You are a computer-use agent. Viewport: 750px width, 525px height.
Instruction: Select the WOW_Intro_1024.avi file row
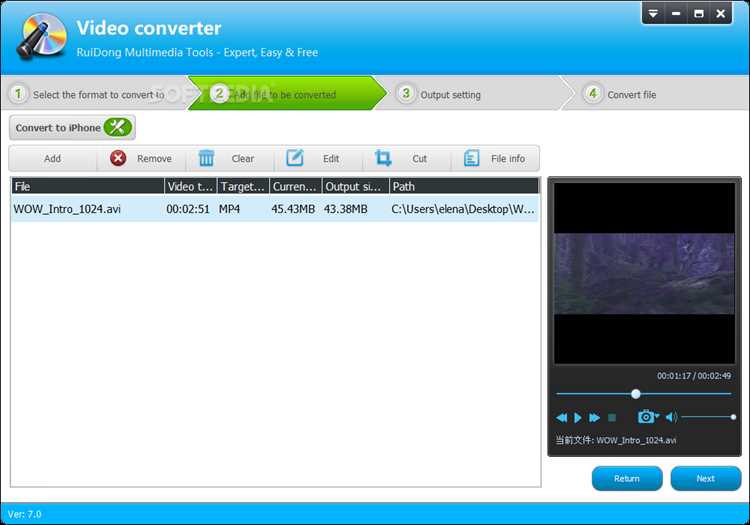(275, 209)
